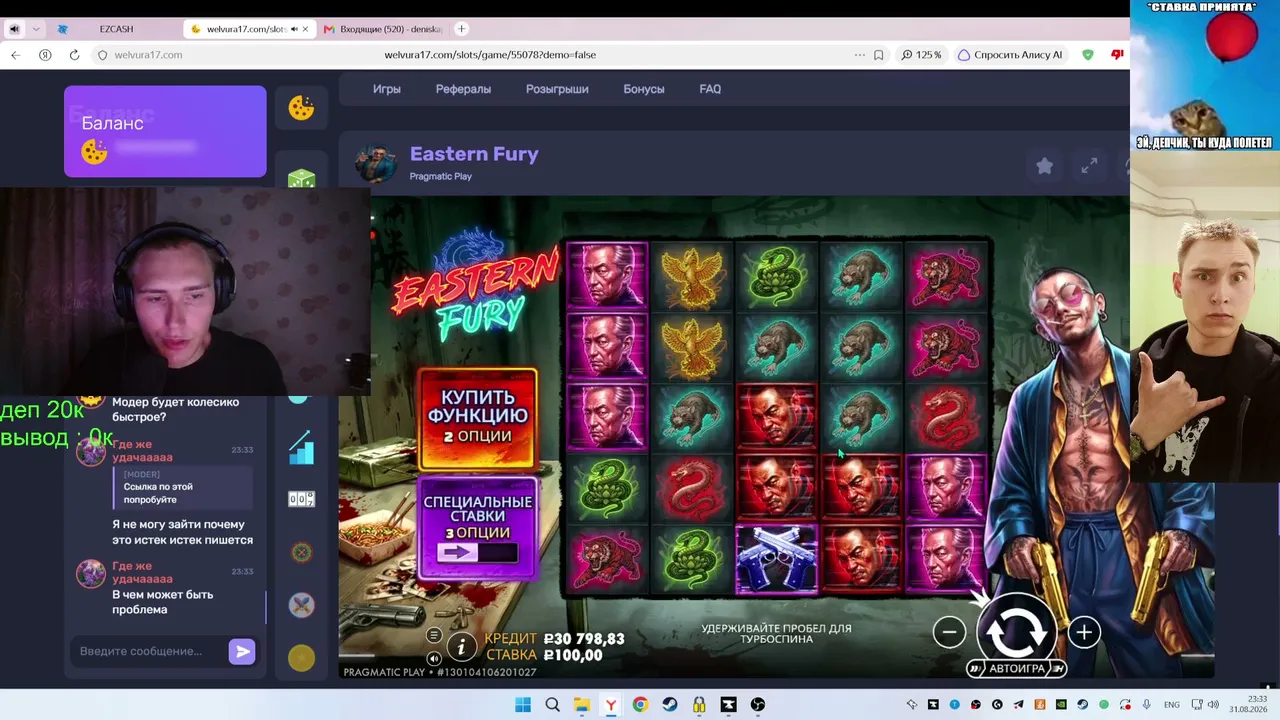The width and height of the screenshot is (1280, 720).
Task: Open the Бонусы menu
Action: pyautogui.click(x=644, y=89)
